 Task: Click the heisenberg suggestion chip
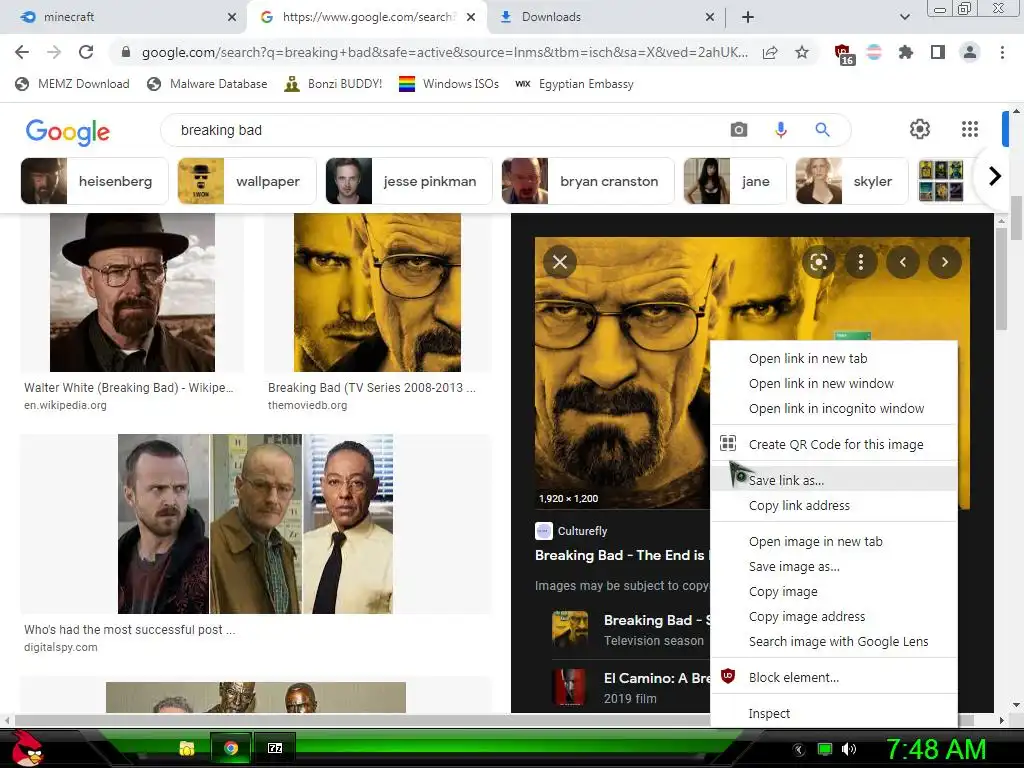(94, 181)
